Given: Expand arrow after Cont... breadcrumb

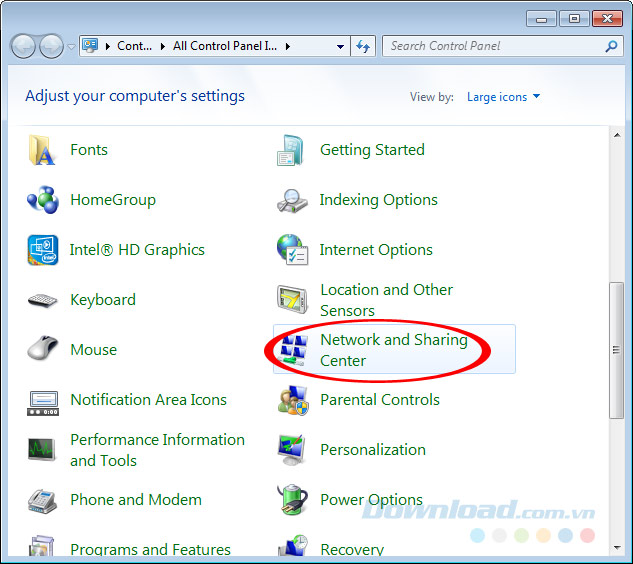Looking at the screenshot, I should [163, 46].
